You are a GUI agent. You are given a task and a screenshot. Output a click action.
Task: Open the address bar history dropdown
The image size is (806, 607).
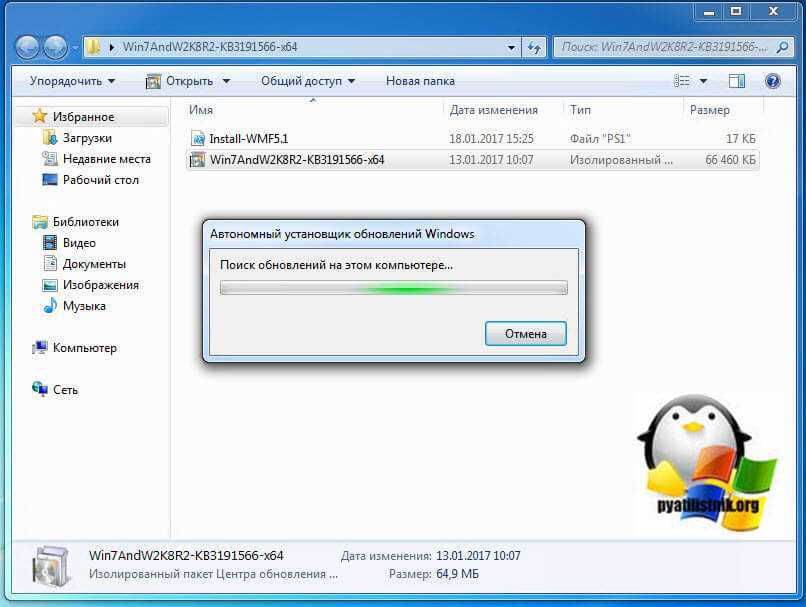point(511,48)
